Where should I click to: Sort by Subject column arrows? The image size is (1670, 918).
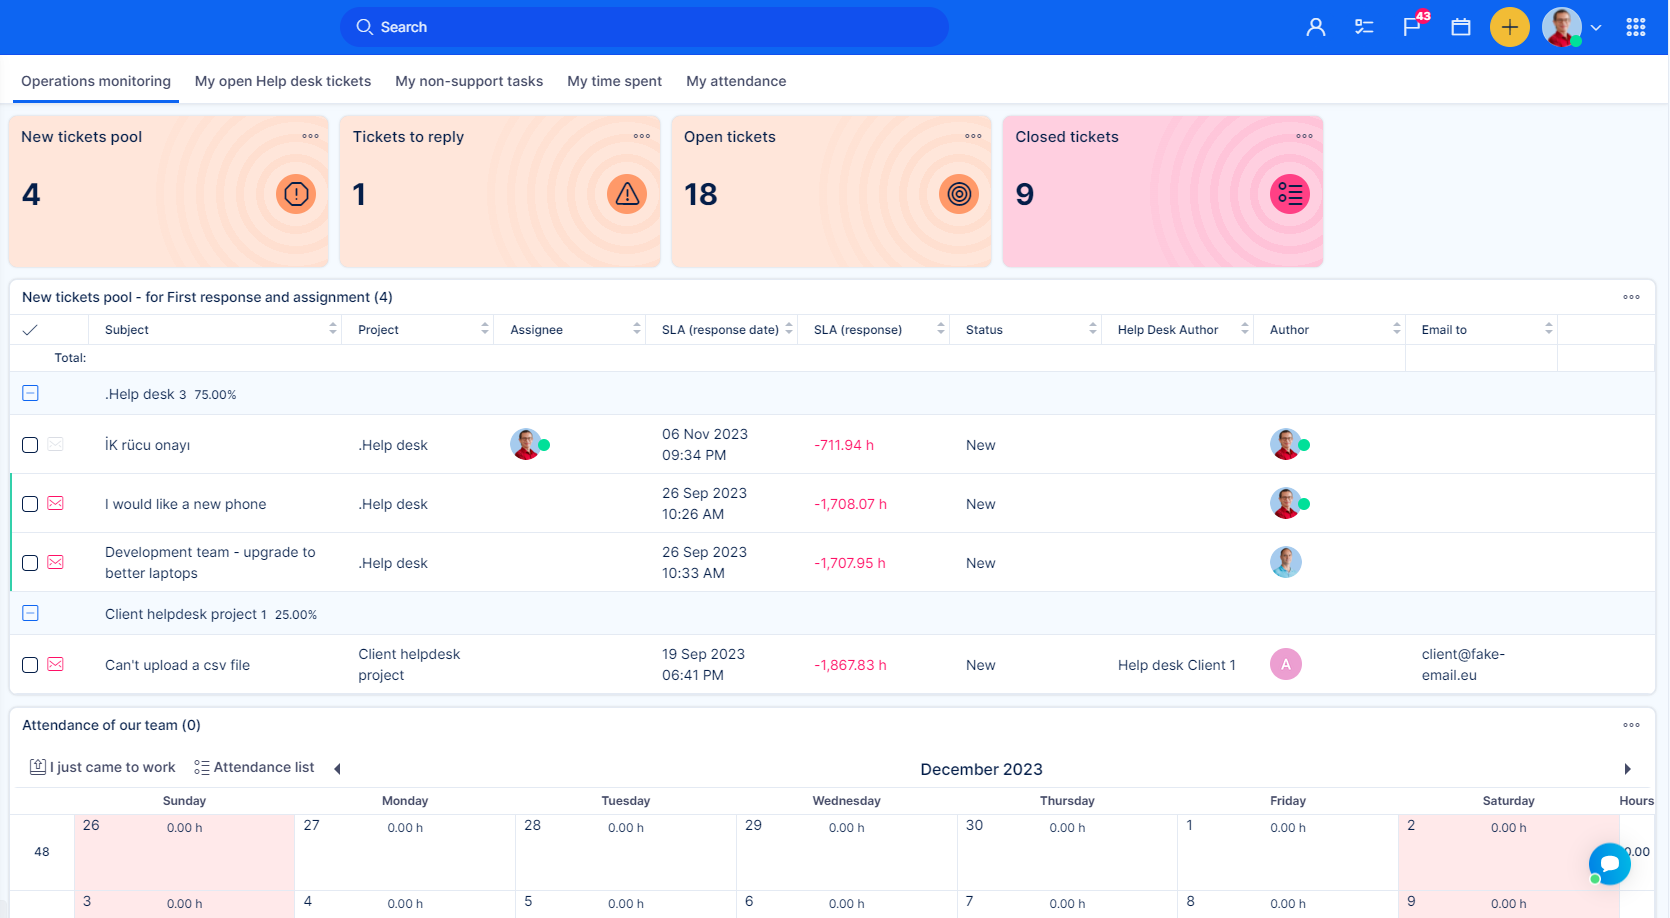pos(333,329)
